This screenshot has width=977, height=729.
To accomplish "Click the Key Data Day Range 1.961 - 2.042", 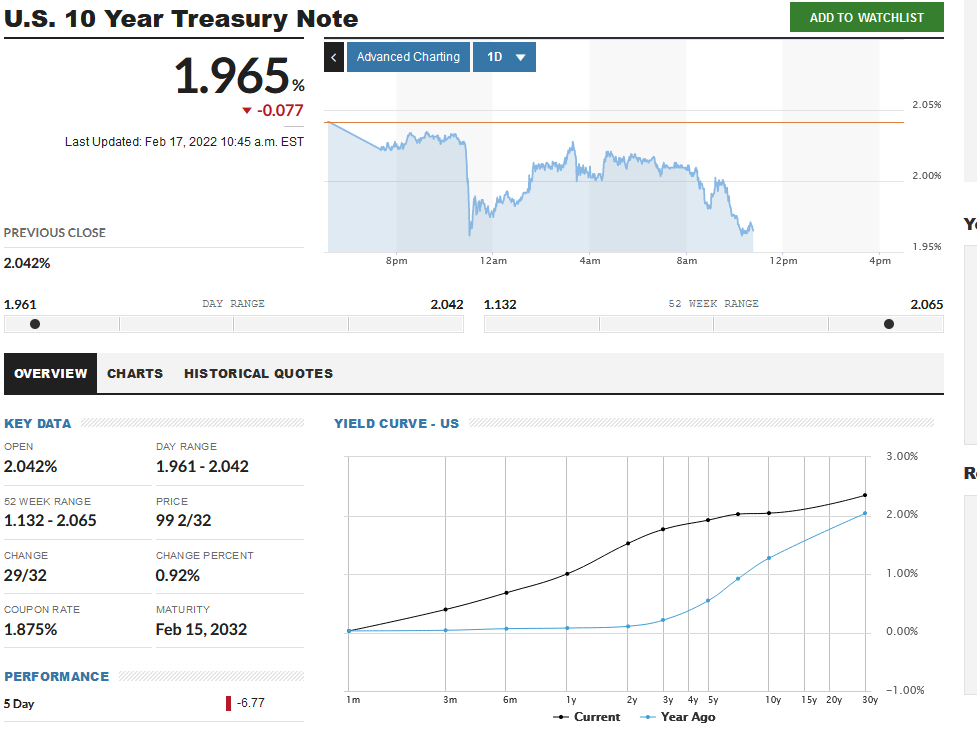I will [x=202, y=466].
